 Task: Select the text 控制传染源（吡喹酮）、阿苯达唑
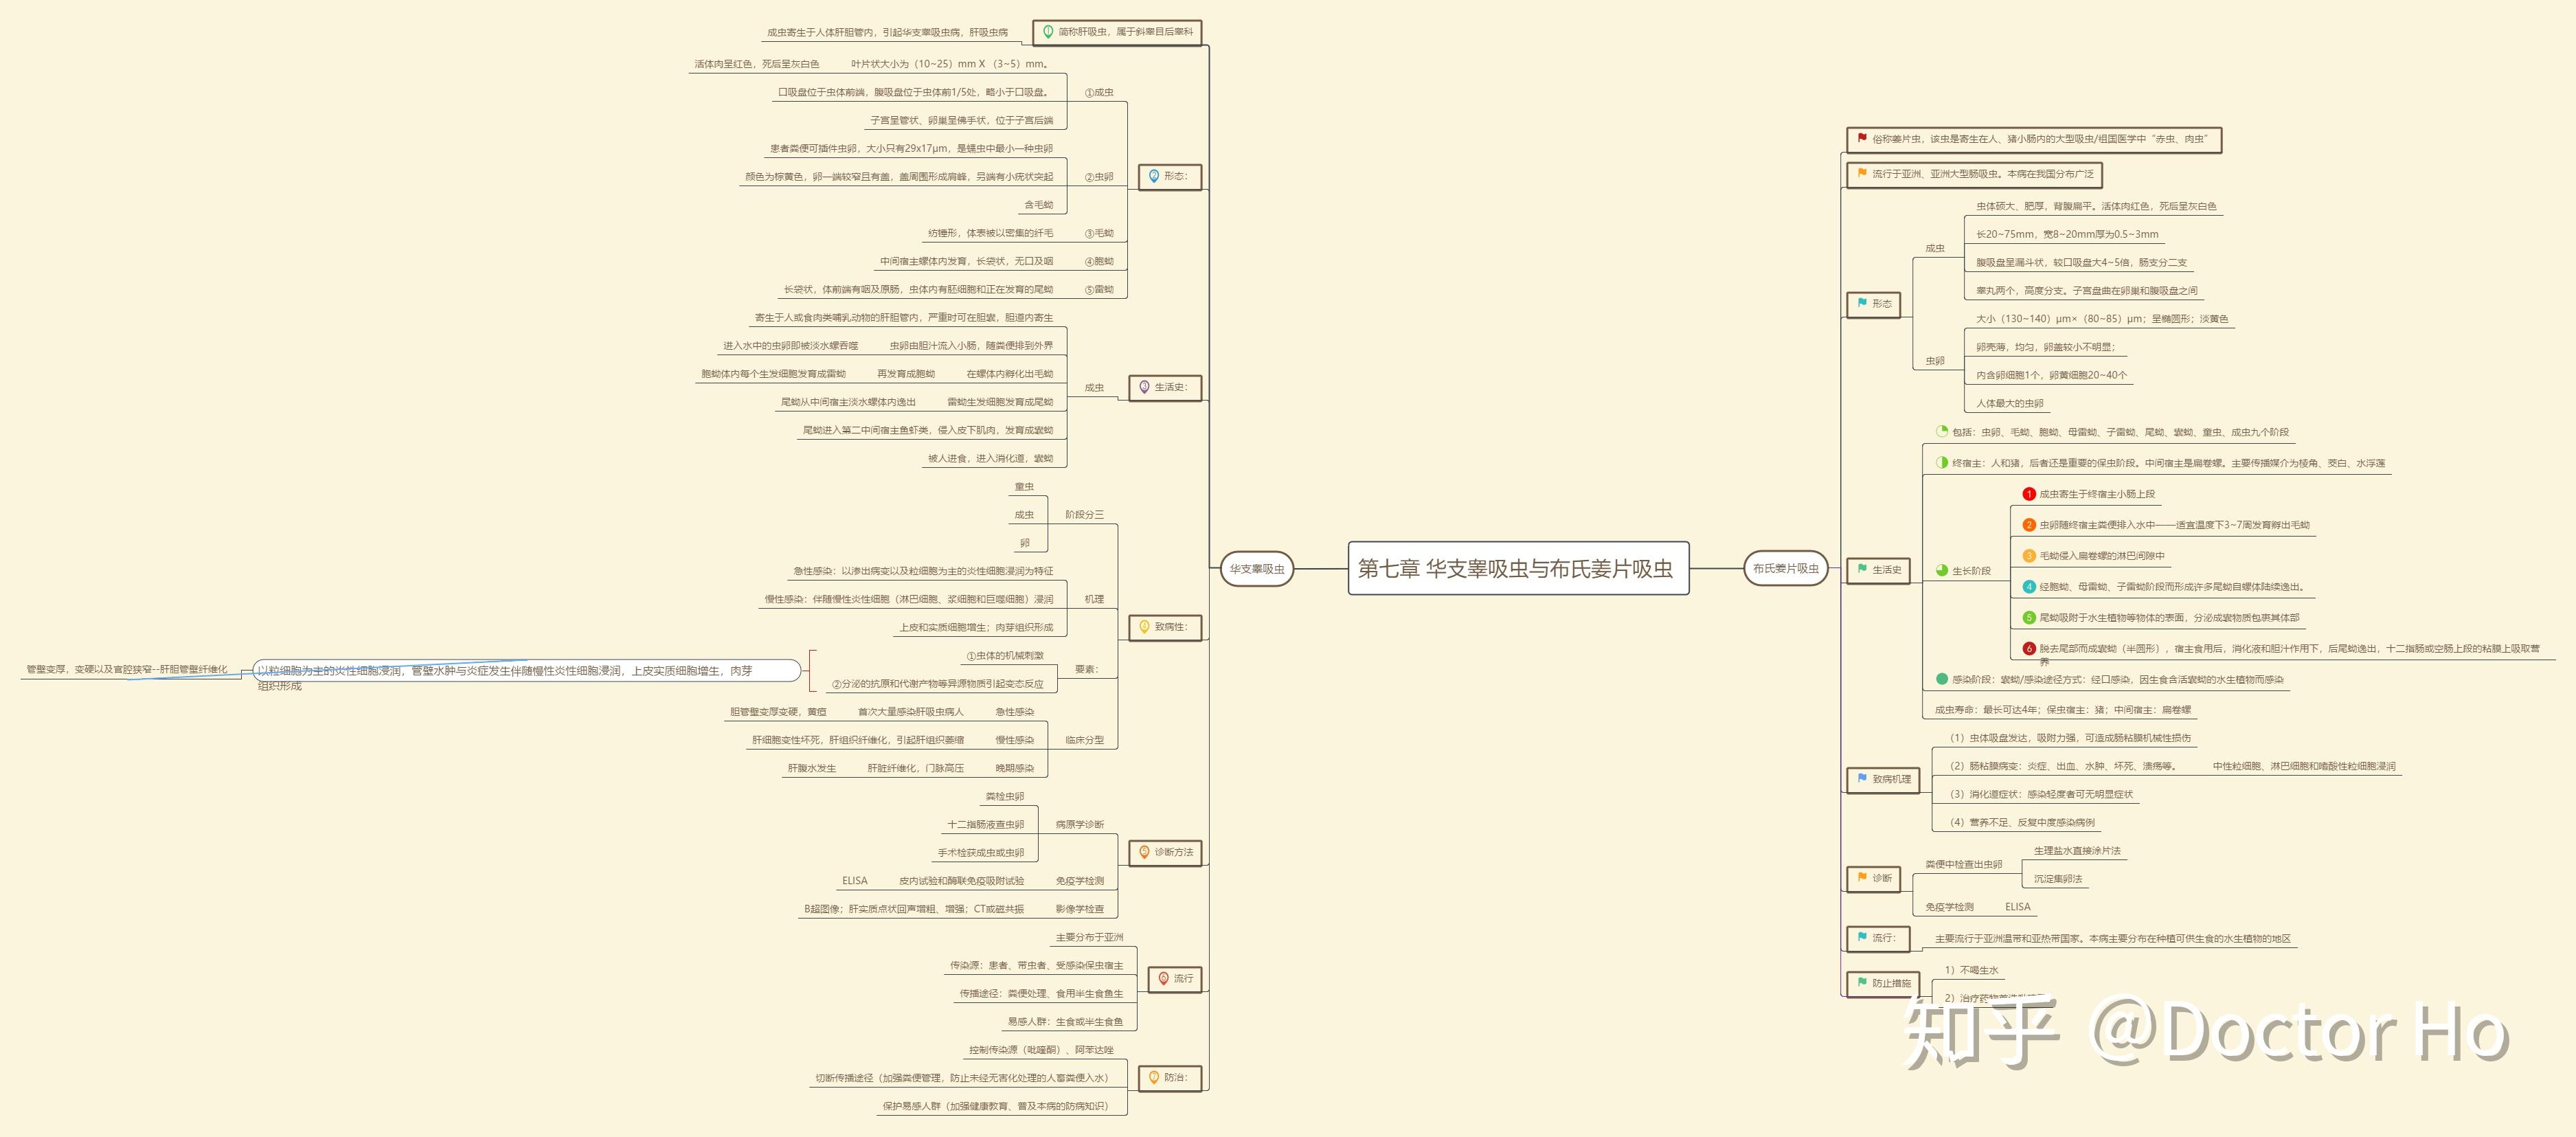[x=1041, y=1050]
